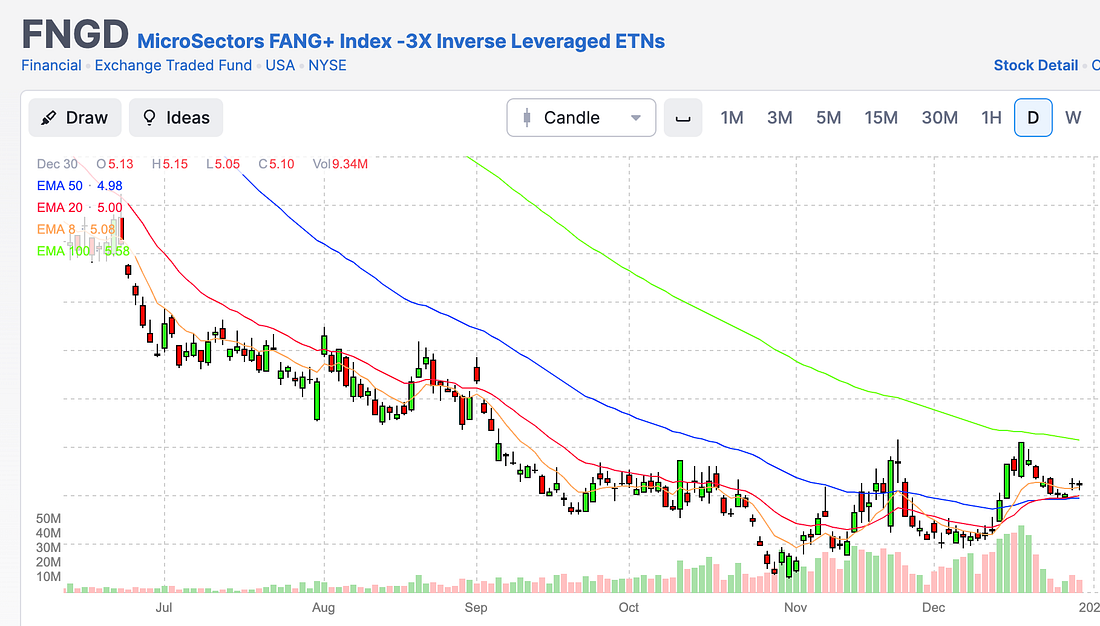Click the Dec 30 date readout
Image resolution: width=1100 pixels, height=626 pixels.
click(x=58, y=164)
